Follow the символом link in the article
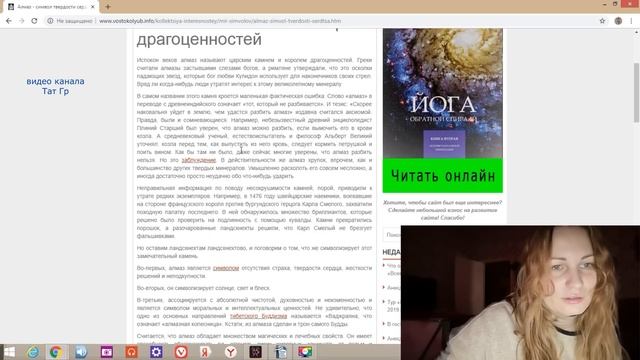Screen dimensions: 640x360 pos(226,268)
